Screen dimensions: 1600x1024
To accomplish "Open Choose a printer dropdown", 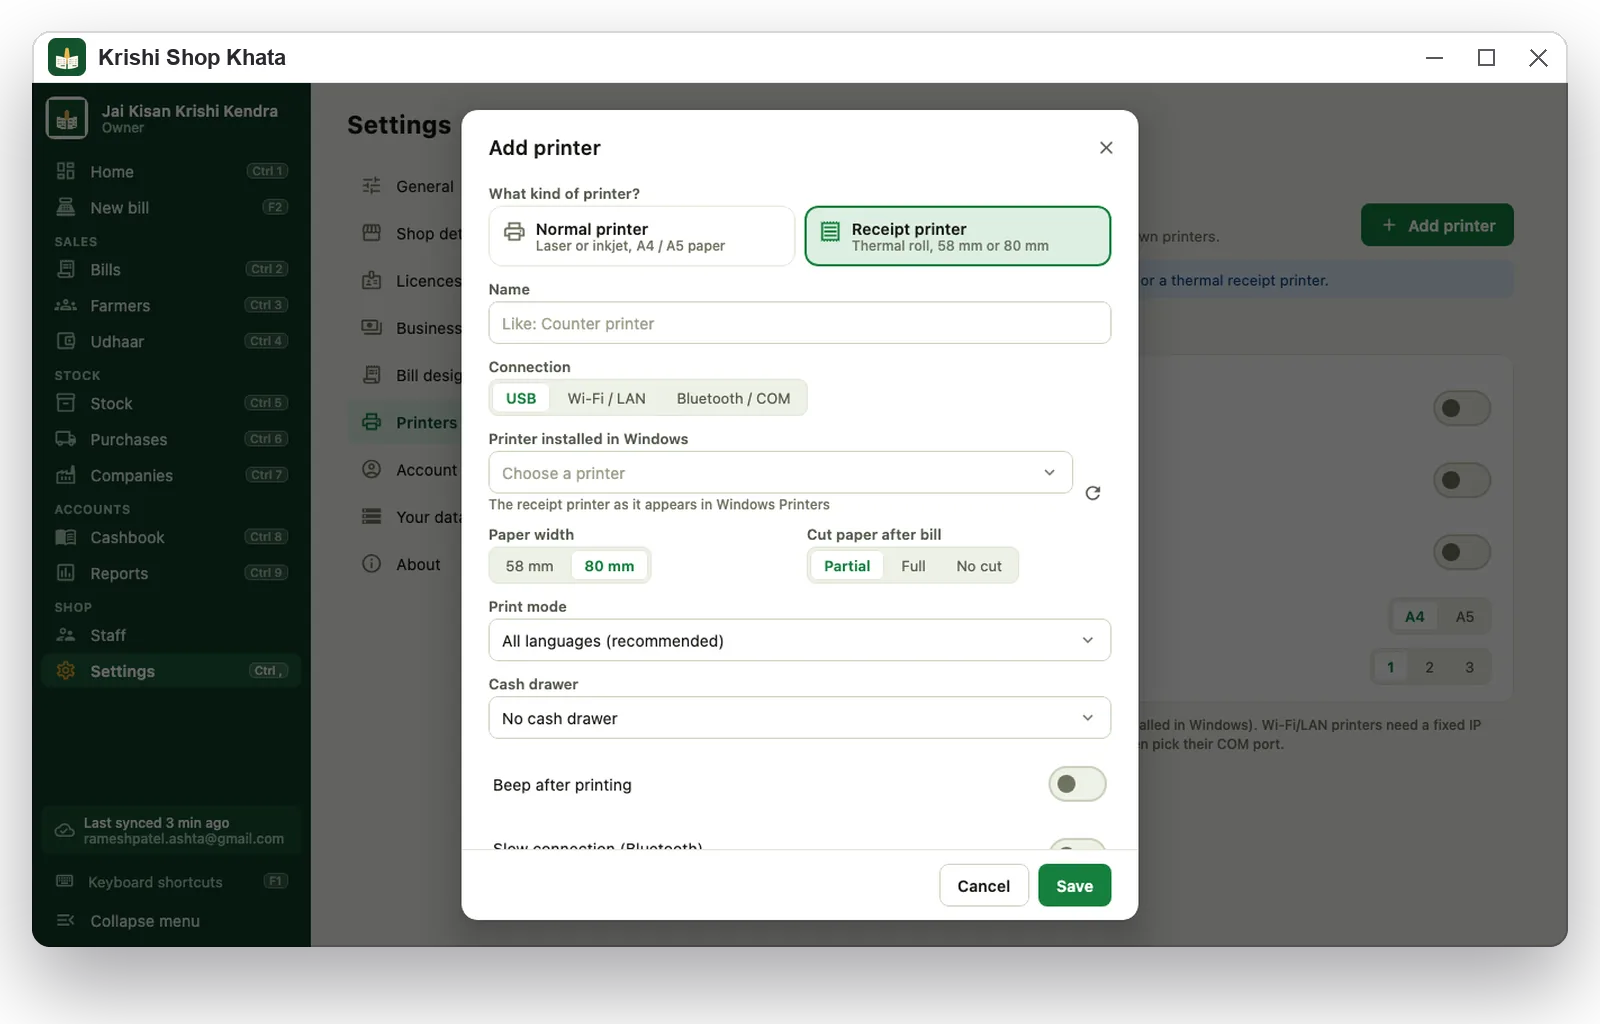I will [x=780, y=473].
